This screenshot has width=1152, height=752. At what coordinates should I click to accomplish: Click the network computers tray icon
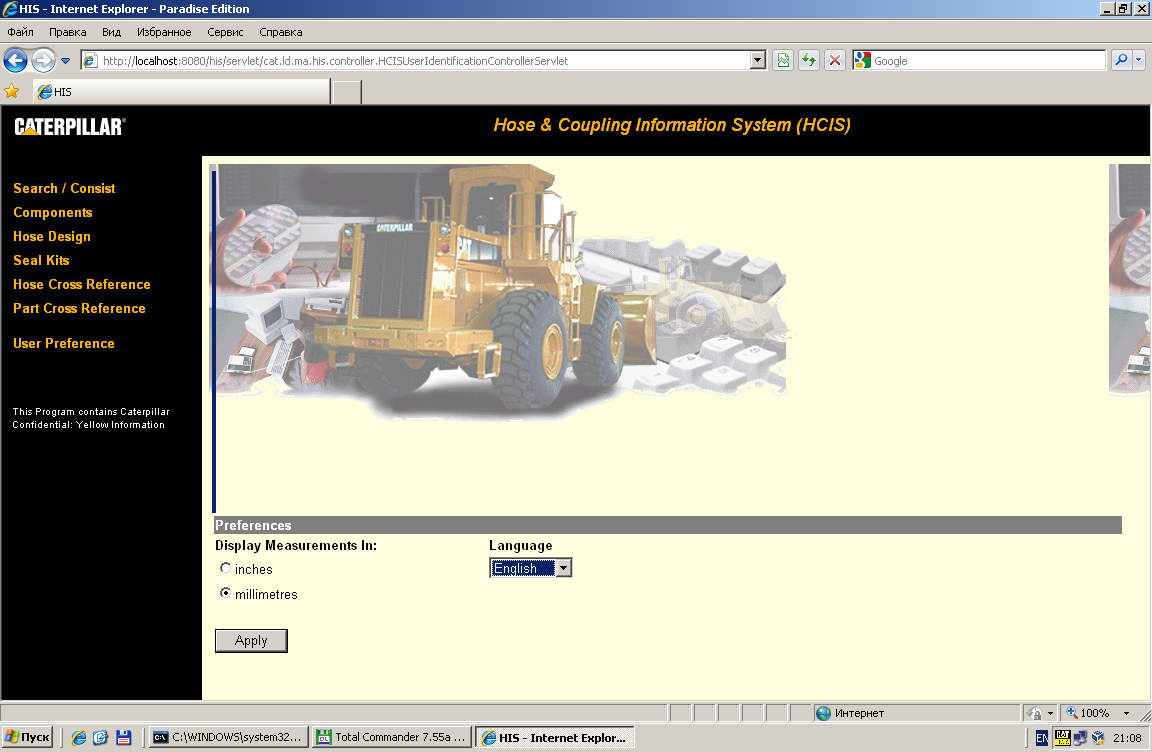(1080, 738)
